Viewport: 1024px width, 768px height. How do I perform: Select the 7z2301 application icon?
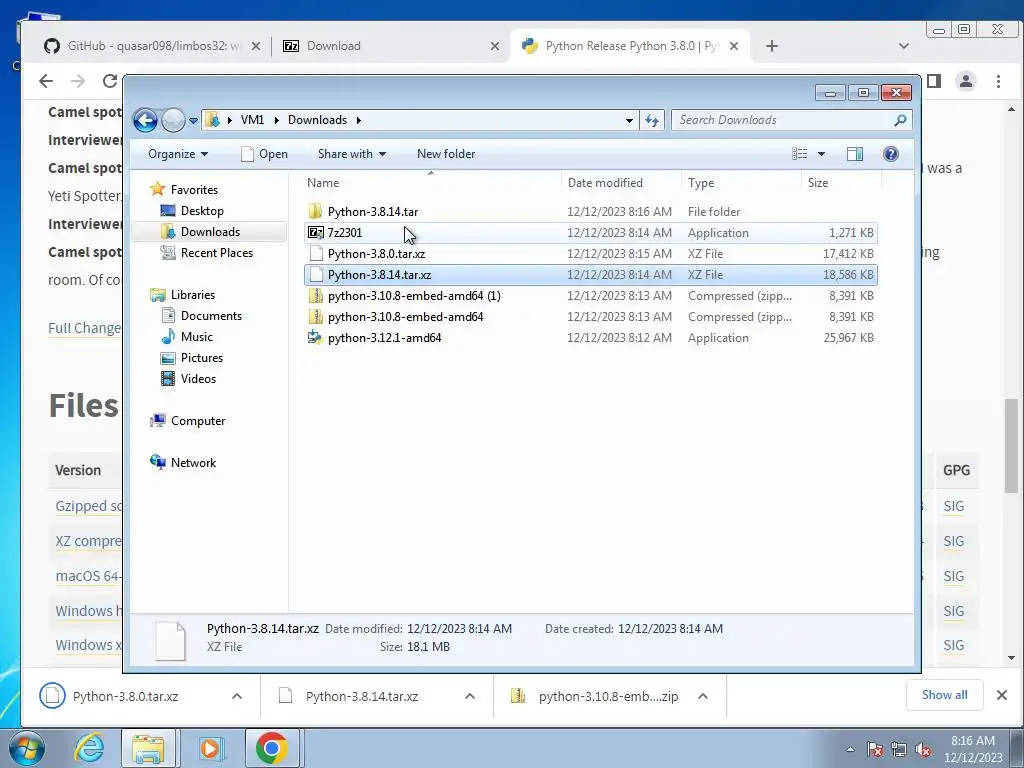point(315,232)
